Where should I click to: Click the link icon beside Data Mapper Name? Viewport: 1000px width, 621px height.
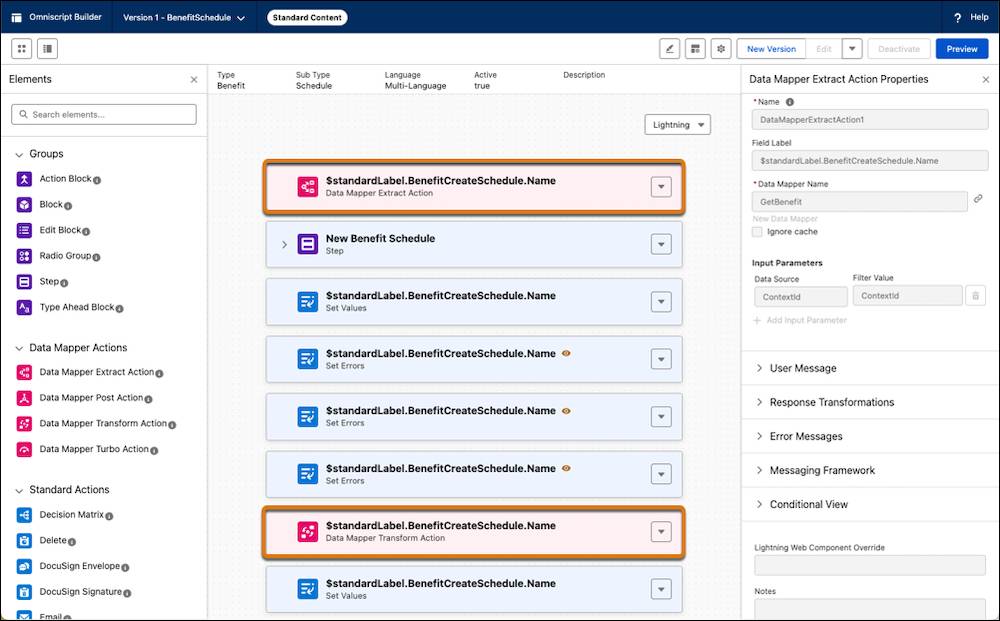pyautogui.click(x=978, y=199)
